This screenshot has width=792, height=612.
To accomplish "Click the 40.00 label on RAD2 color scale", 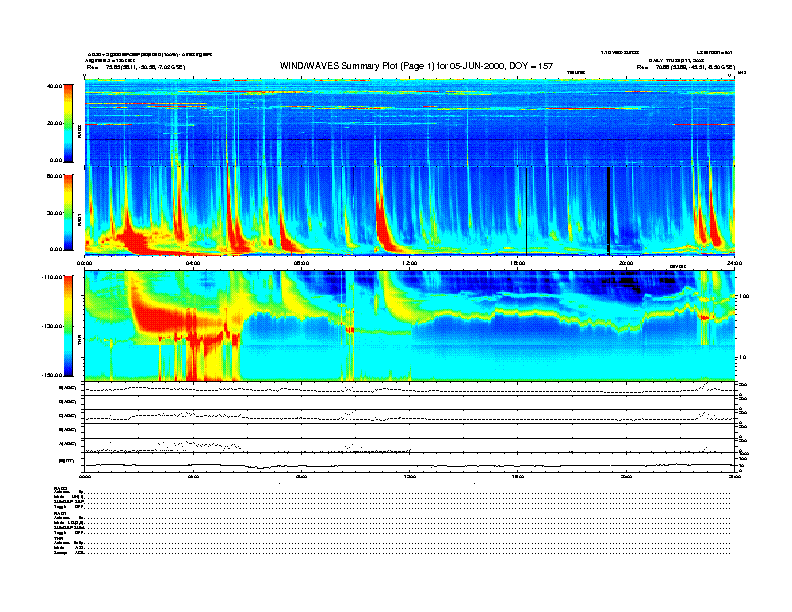I will coord(55,86).
